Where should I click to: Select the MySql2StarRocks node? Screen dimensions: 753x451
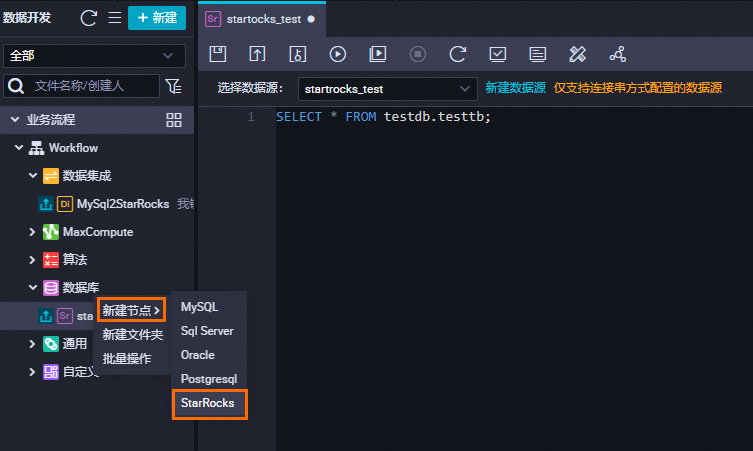click(x=123, y=204)
